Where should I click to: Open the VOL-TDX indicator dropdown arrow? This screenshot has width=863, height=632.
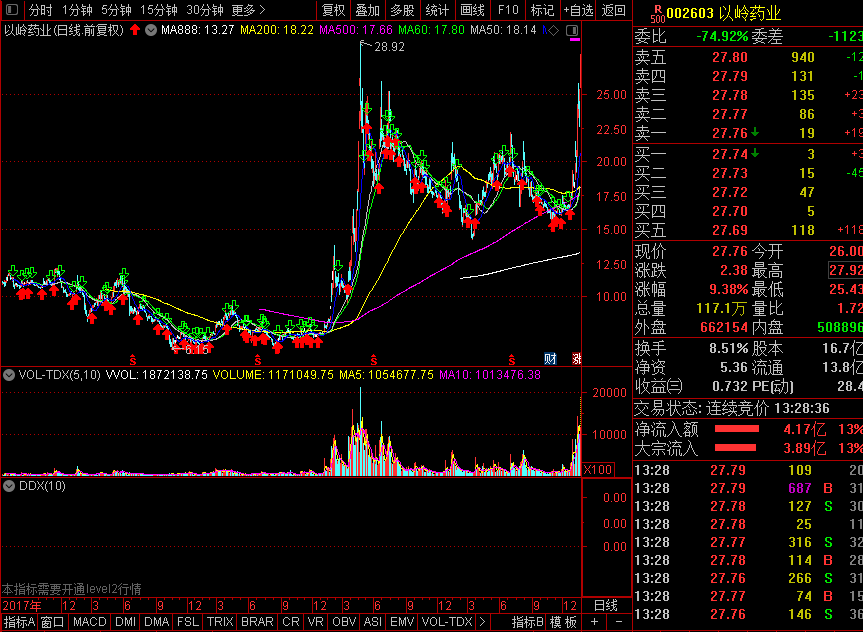point(8,375)
